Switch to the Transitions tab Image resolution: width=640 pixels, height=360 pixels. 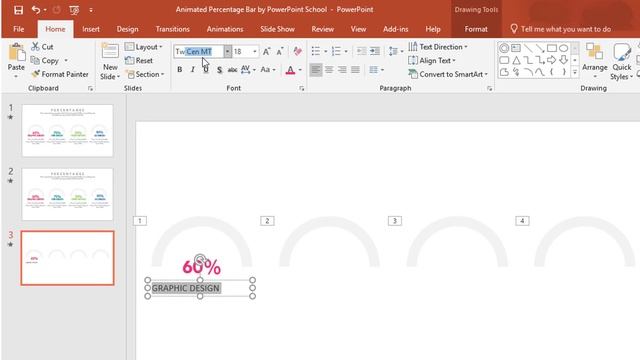pos(172,29)
